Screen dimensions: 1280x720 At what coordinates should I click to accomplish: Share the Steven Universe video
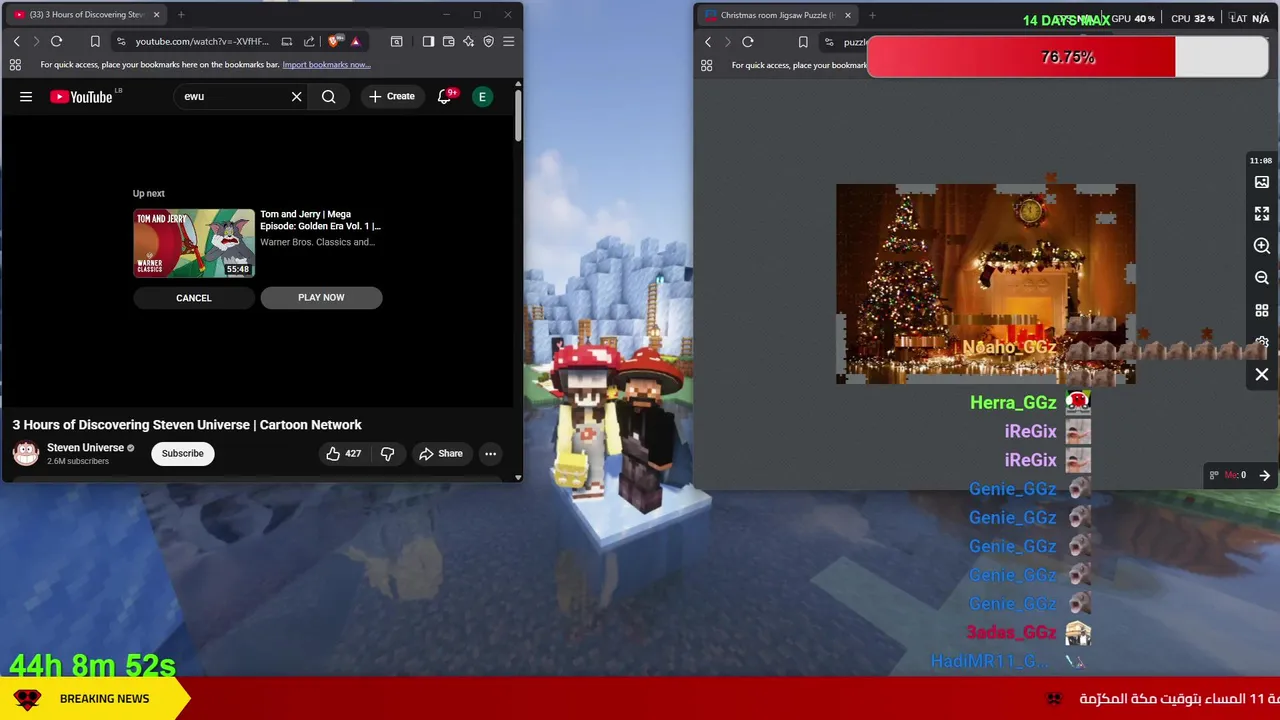coord(441,454)
